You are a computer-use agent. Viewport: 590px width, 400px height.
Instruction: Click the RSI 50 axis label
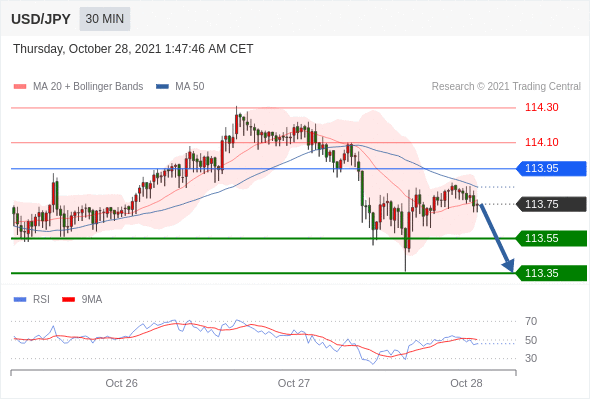tap(531, 340)
